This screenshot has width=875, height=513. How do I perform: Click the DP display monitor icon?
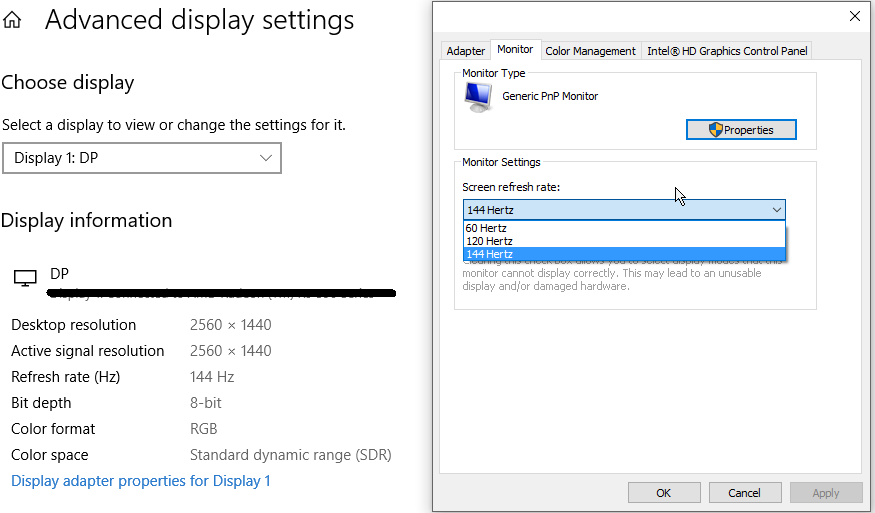25,279
